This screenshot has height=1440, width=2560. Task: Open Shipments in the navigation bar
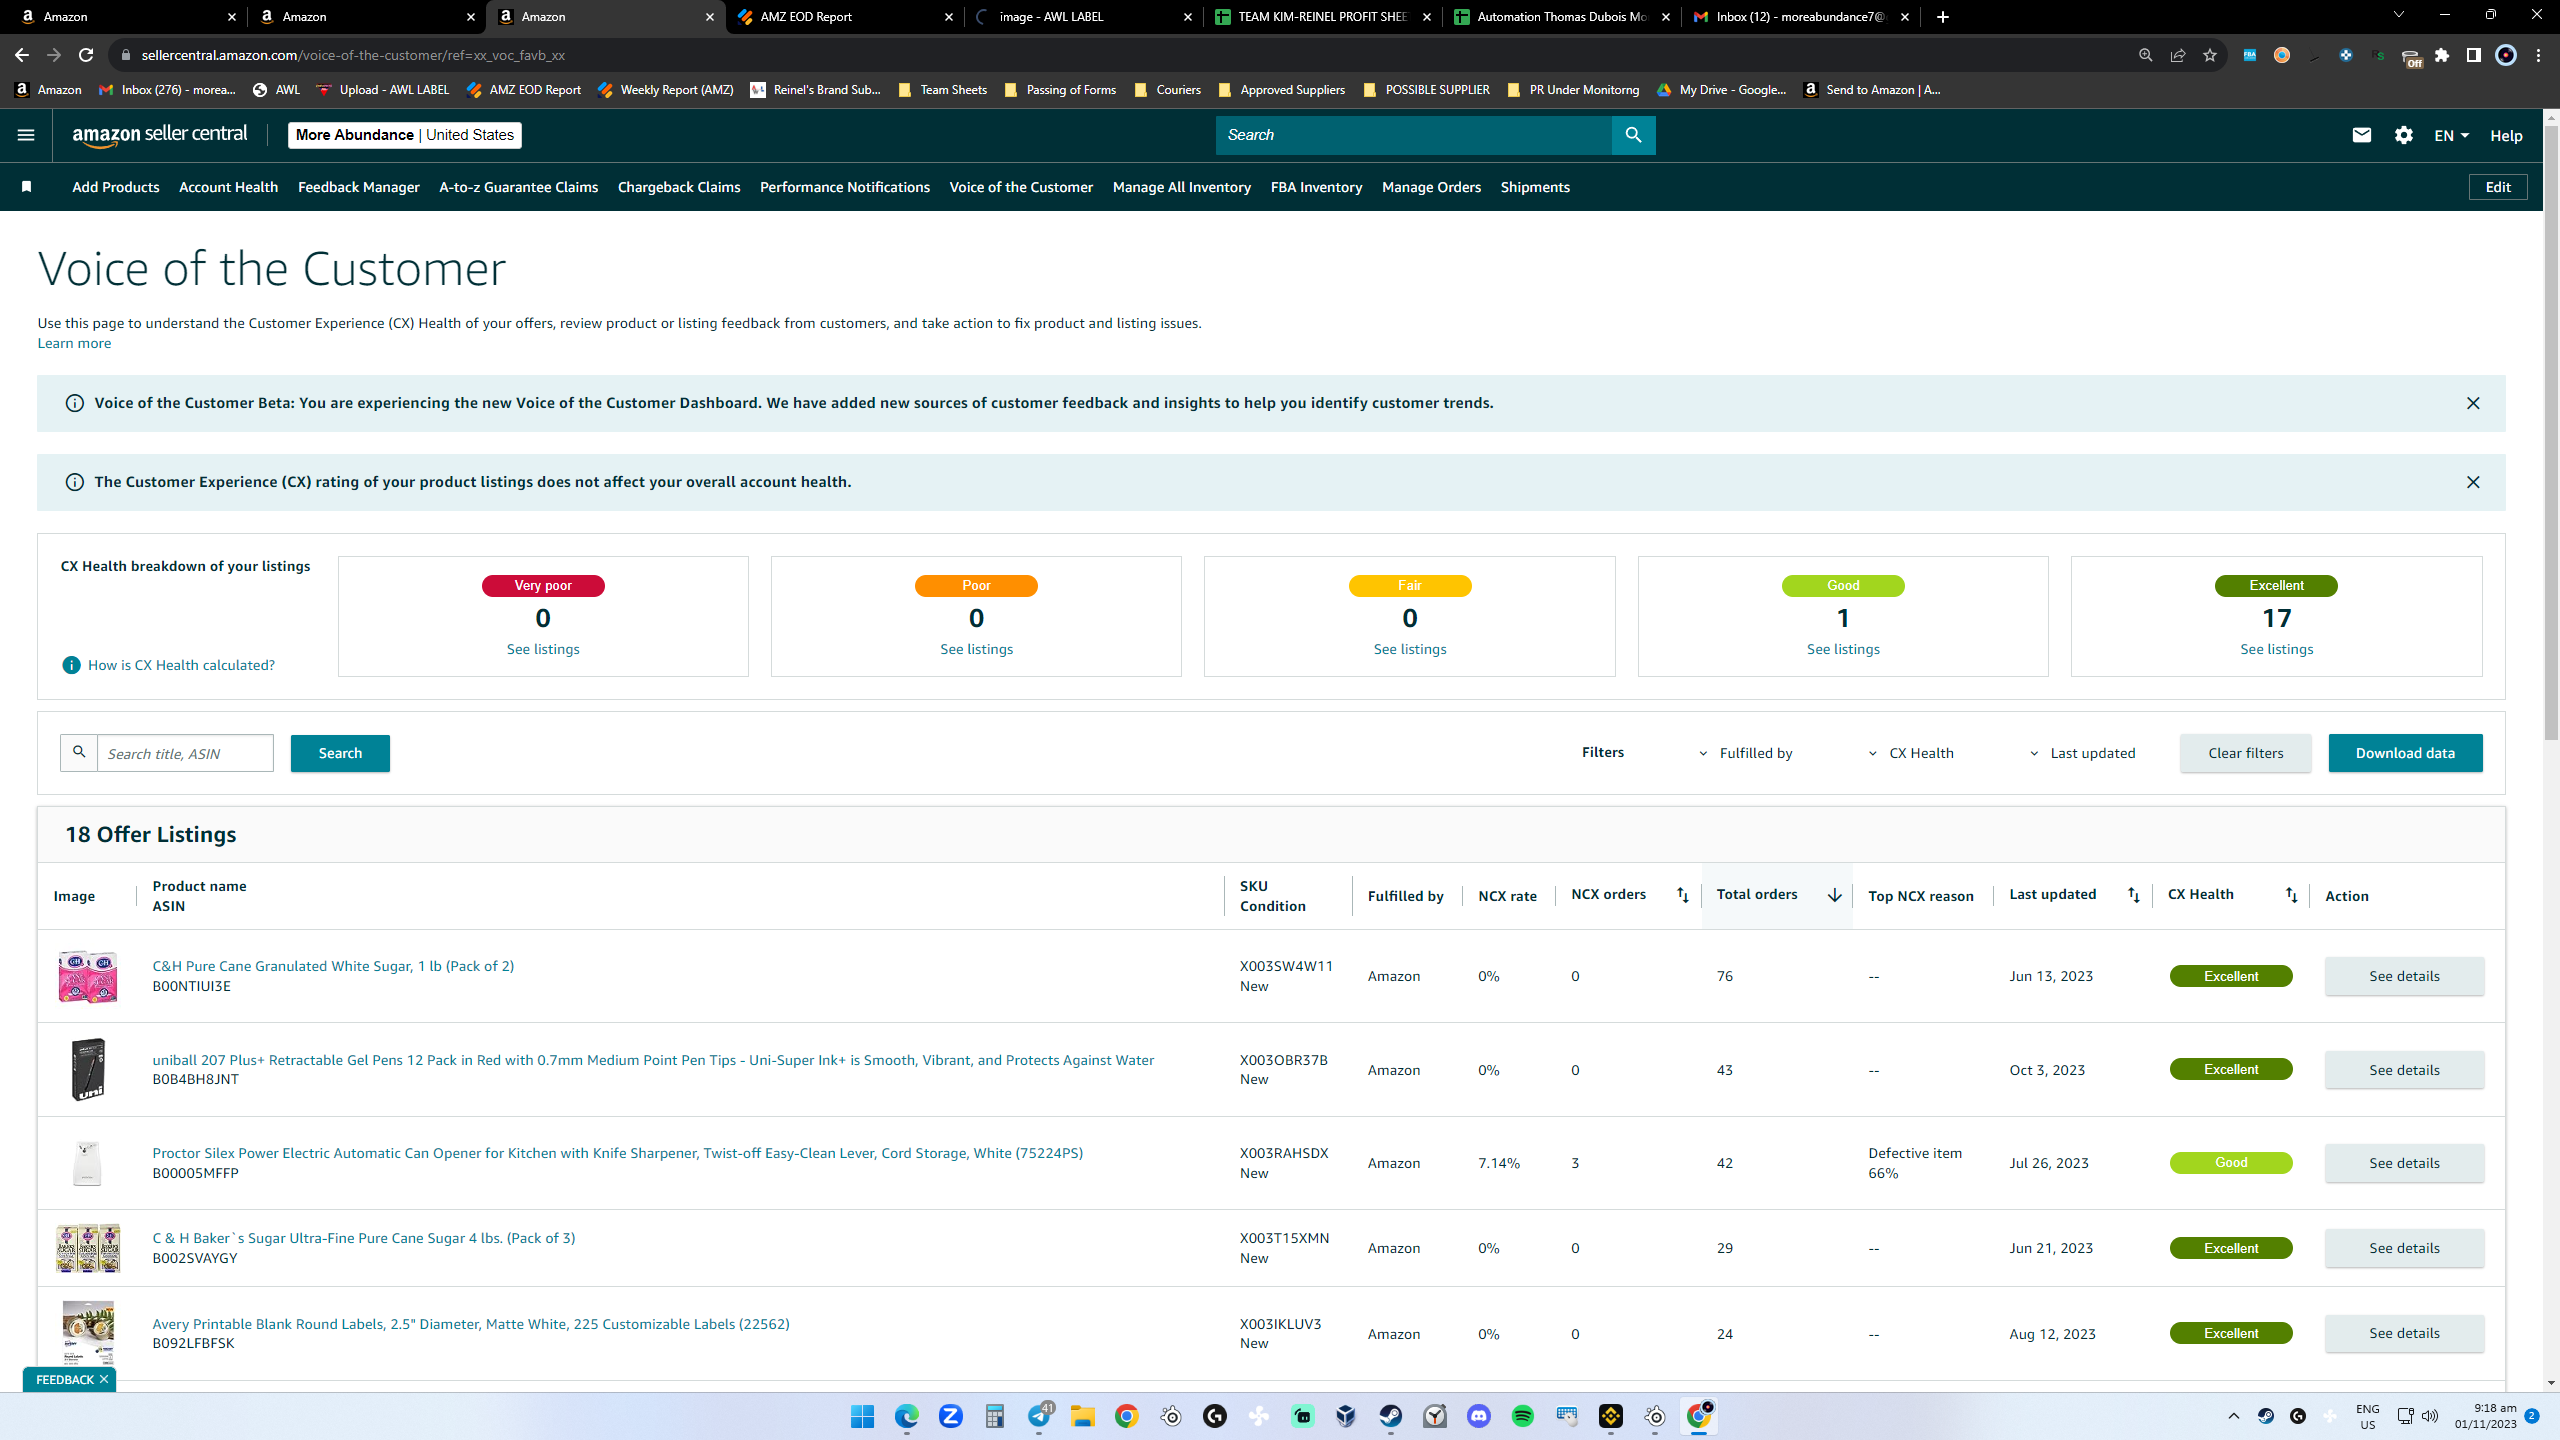point(1535,187)
